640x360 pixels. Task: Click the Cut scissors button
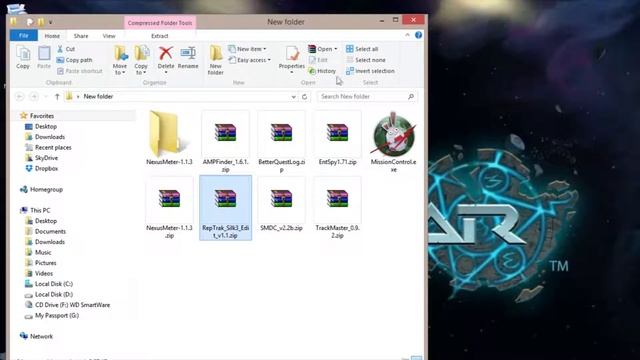(66, 49)
